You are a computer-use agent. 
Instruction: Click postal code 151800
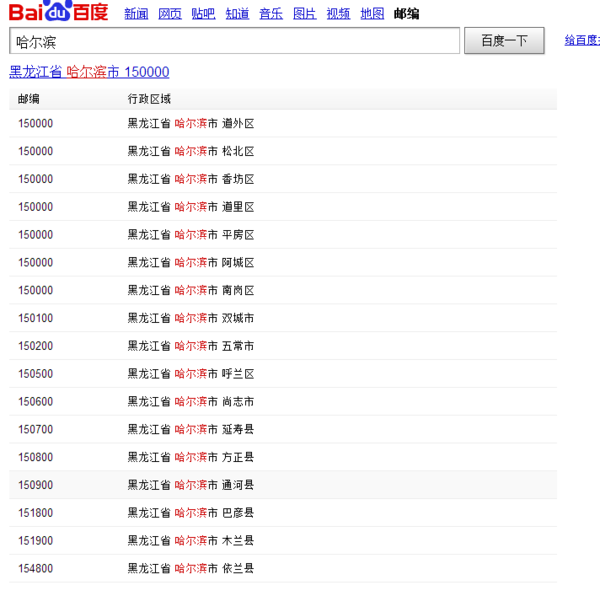(36, 513)
